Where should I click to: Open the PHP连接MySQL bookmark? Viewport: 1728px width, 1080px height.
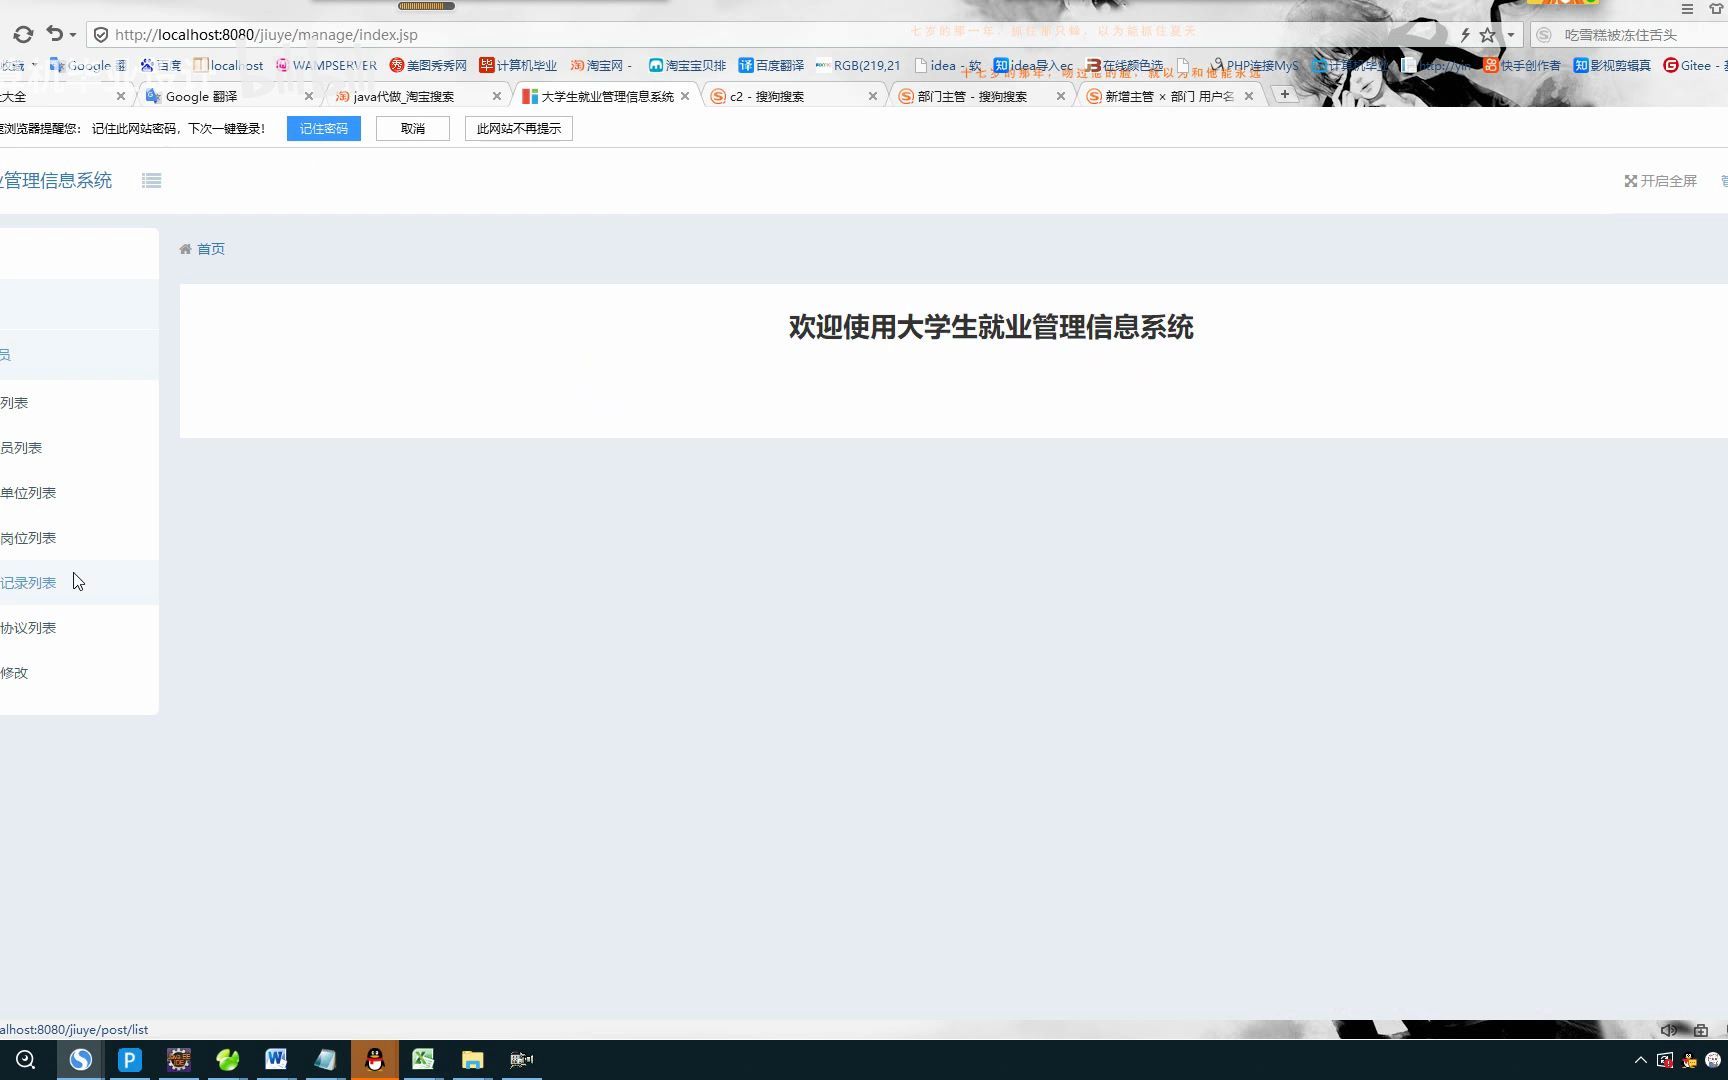click(x=1258, y=65)
